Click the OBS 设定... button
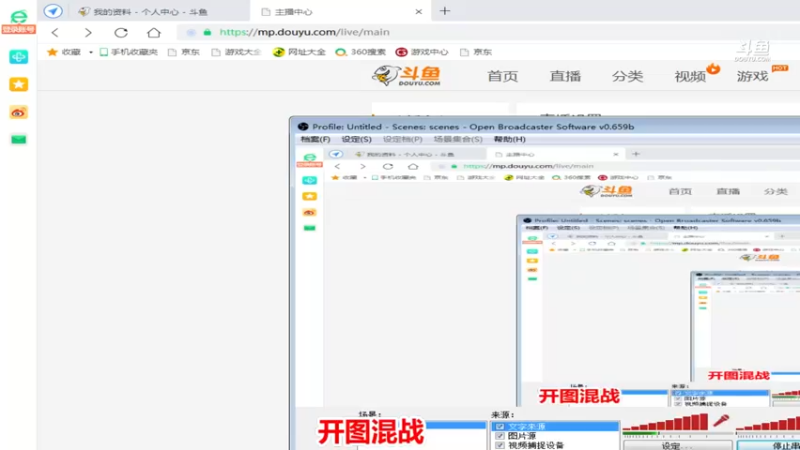Image resolution: width=800 pixels, height=450 pixels. coord(677,445)
